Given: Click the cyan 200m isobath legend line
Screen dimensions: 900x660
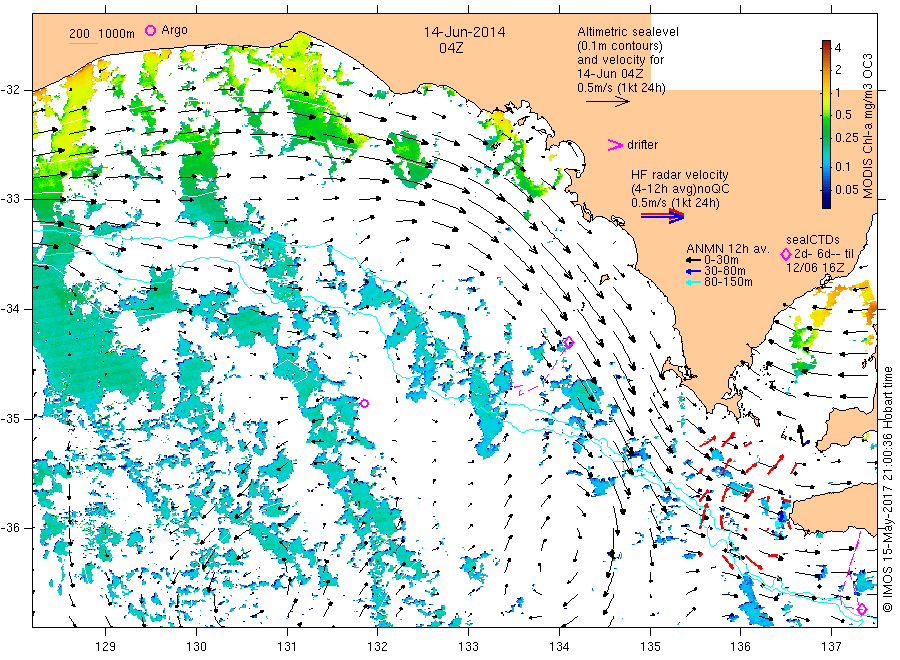Looking at the screenshot, I should [x=83, y=42].
